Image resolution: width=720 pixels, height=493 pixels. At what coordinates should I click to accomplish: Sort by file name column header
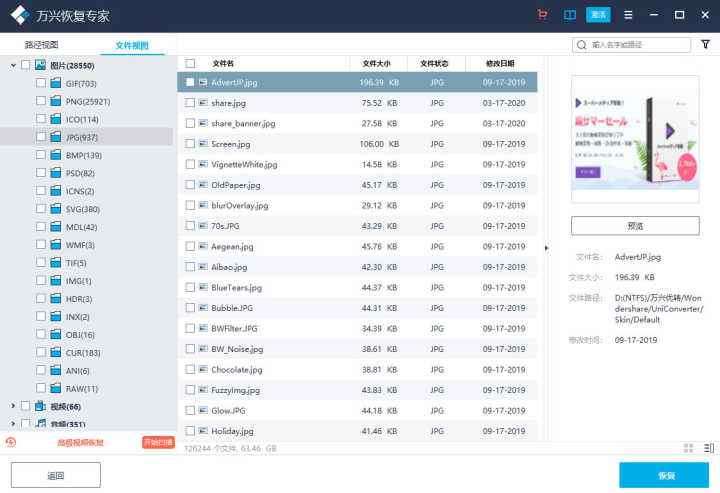[x=223, y=63]
